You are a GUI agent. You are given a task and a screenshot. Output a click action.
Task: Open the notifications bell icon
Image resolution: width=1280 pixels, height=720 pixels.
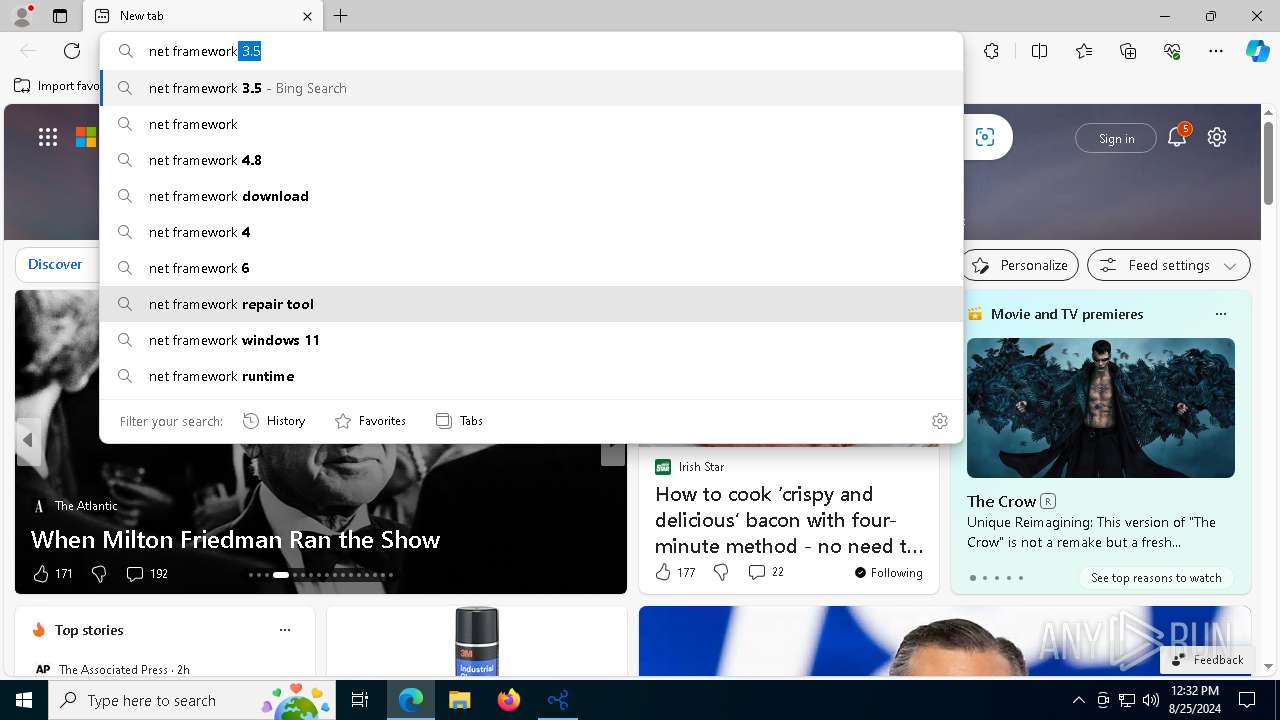1177,137
